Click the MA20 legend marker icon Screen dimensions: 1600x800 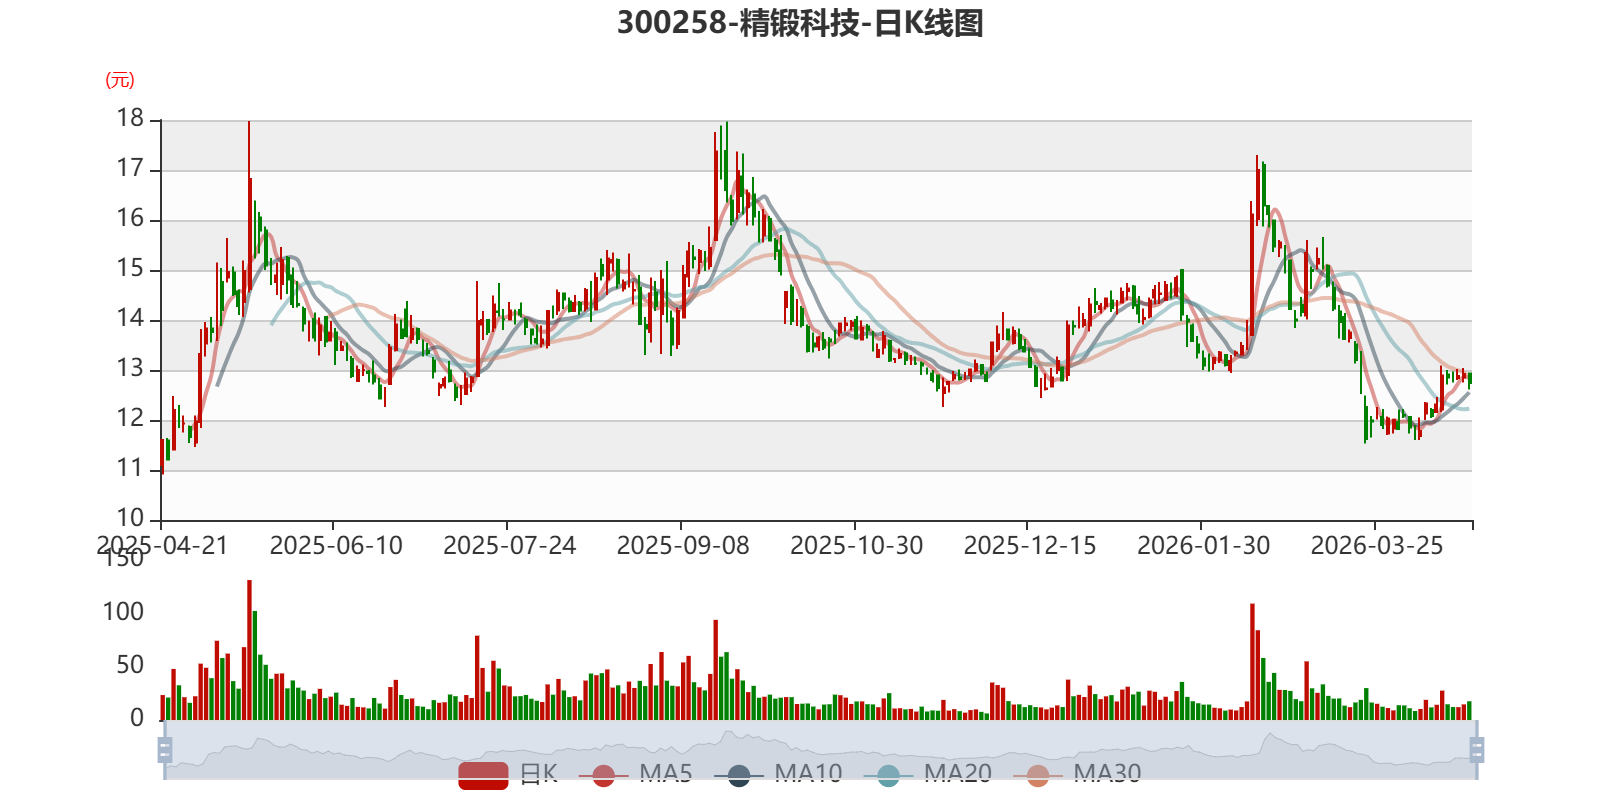(888, 775)
